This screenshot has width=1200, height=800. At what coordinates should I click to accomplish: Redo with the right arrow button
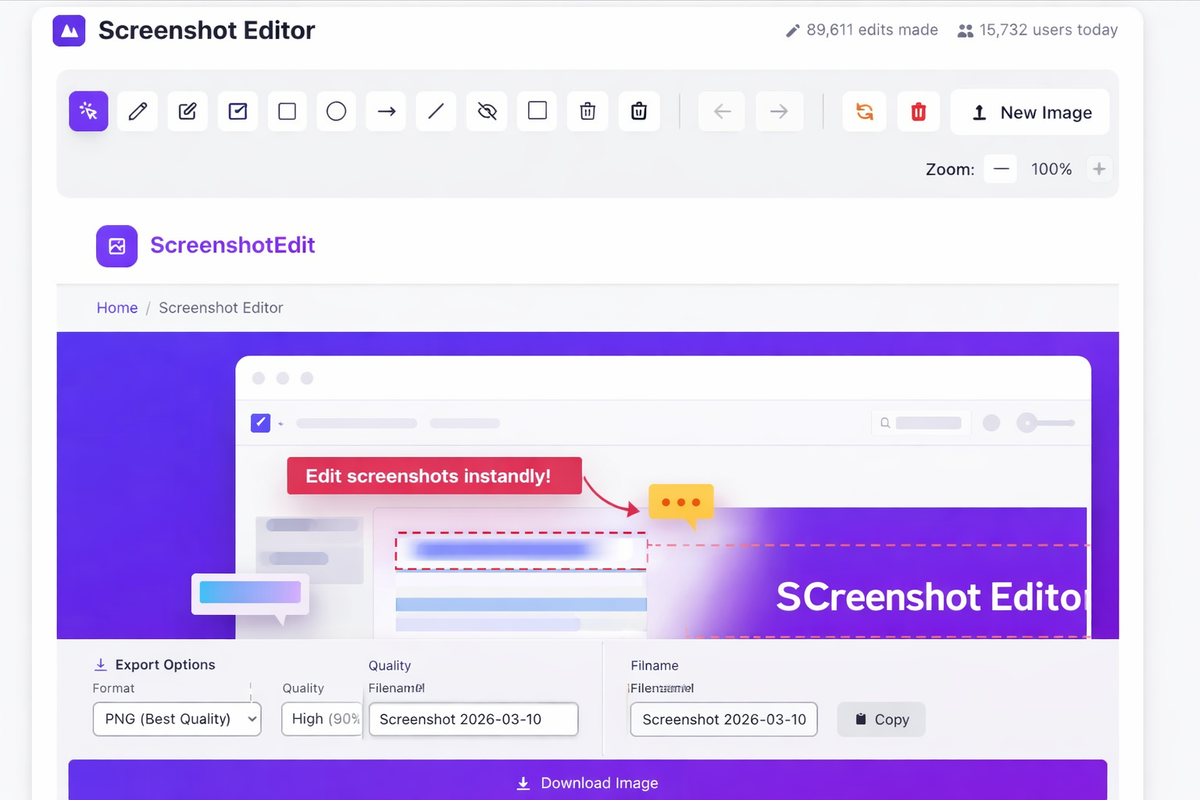(779, 112)
